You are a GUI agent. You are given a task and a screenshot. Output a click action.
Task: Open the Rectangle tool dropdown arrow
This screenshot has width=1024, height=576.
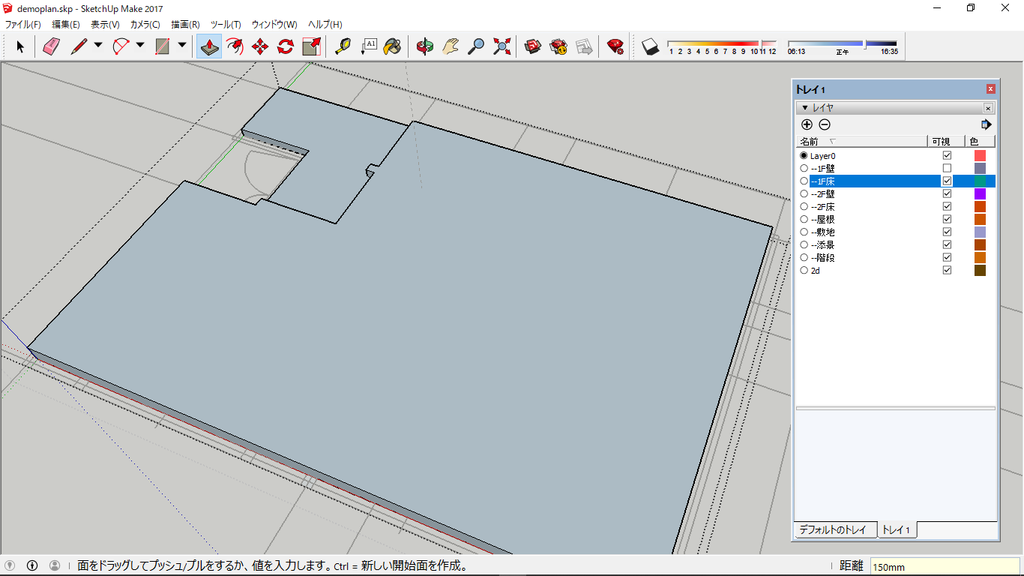point(182,46)
